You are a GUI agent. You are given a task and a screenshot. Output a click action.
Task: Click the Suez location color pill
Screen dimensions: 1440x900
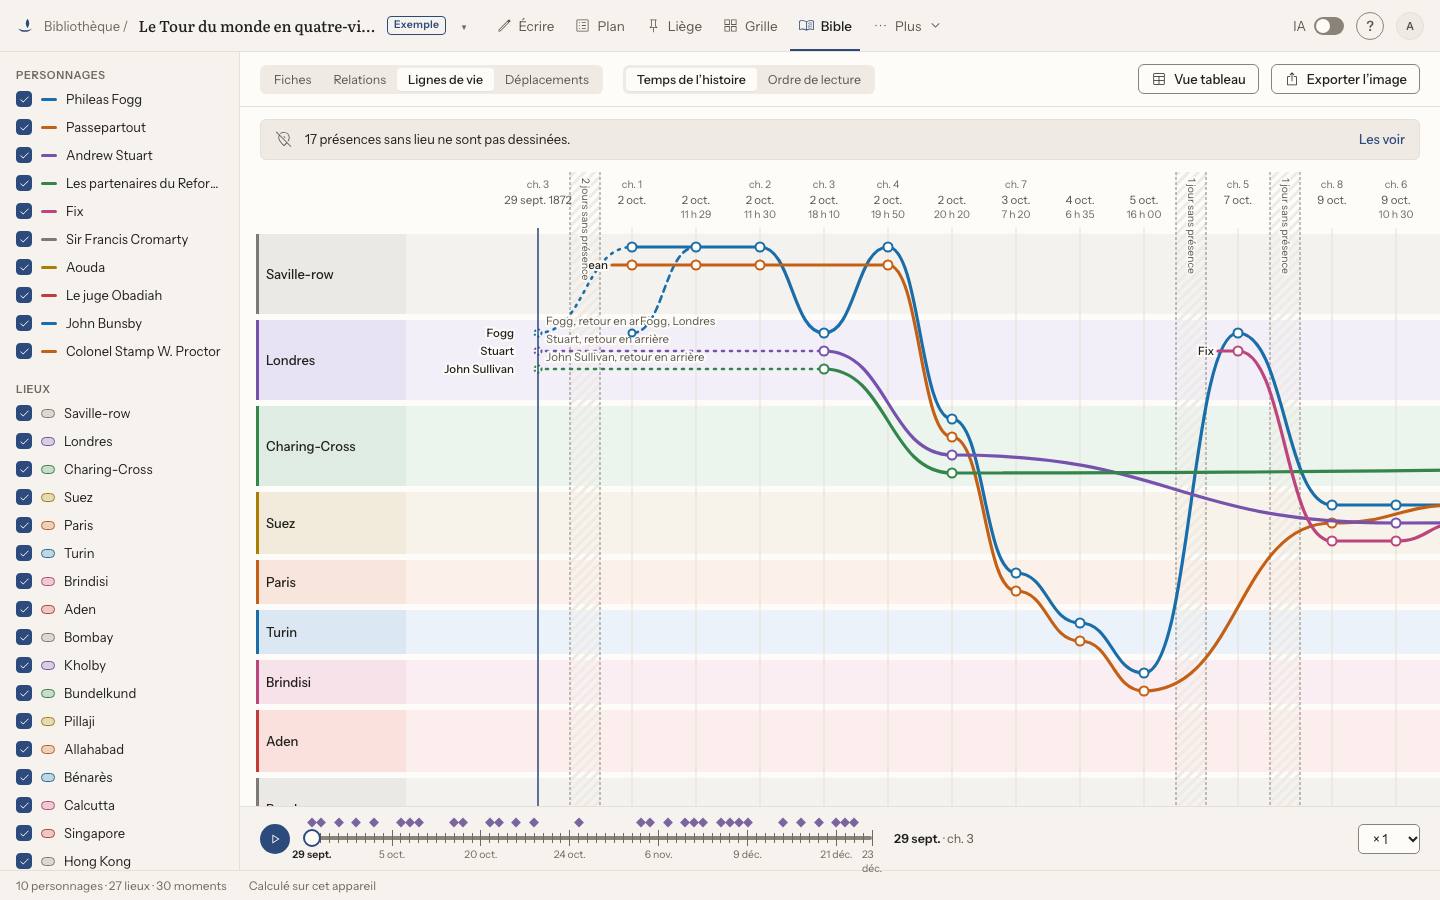(x=48, y=497)
